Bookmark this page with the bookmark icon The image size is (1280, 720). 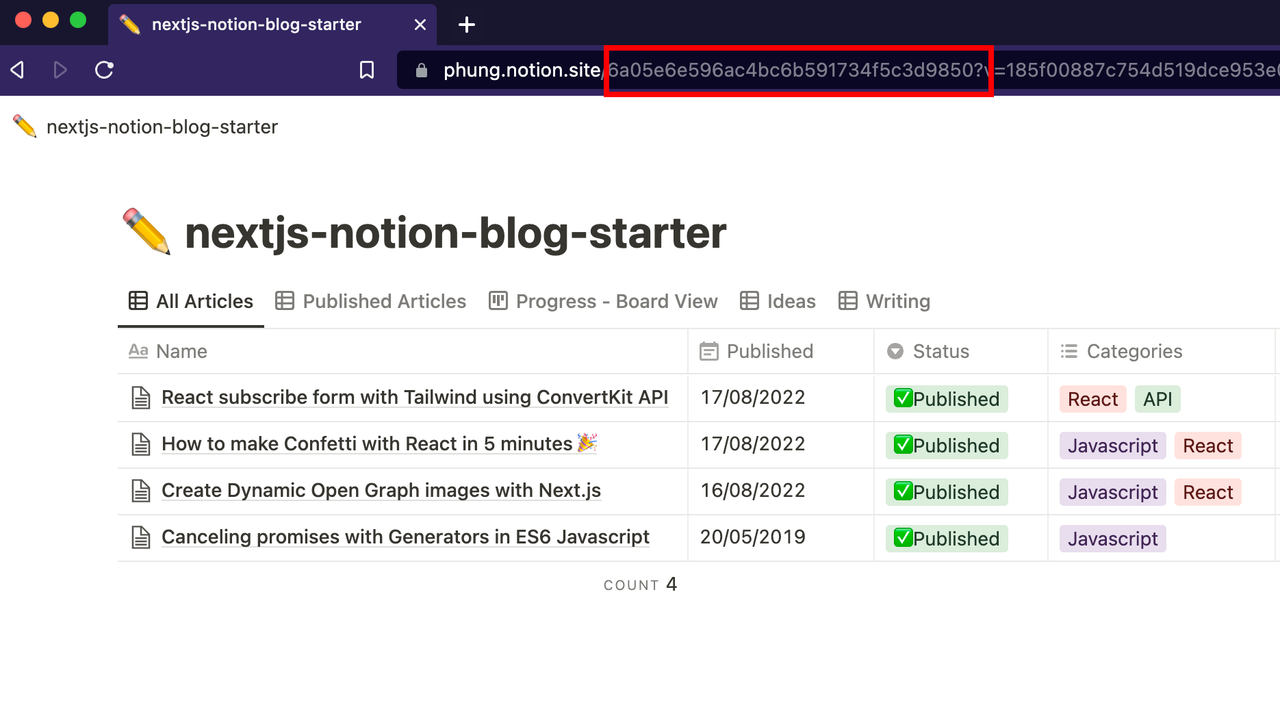[x=367, y=70]
